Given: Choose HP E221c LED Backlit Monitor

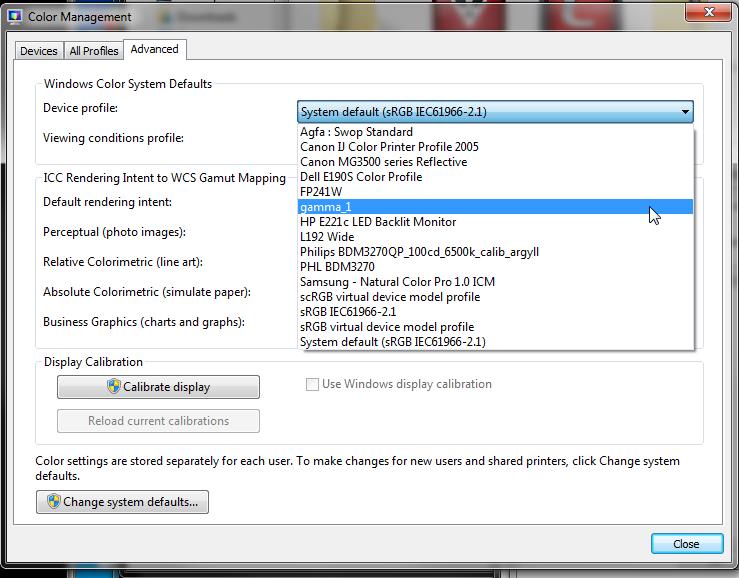Looking at the screenshot, I should coord(495,222).
